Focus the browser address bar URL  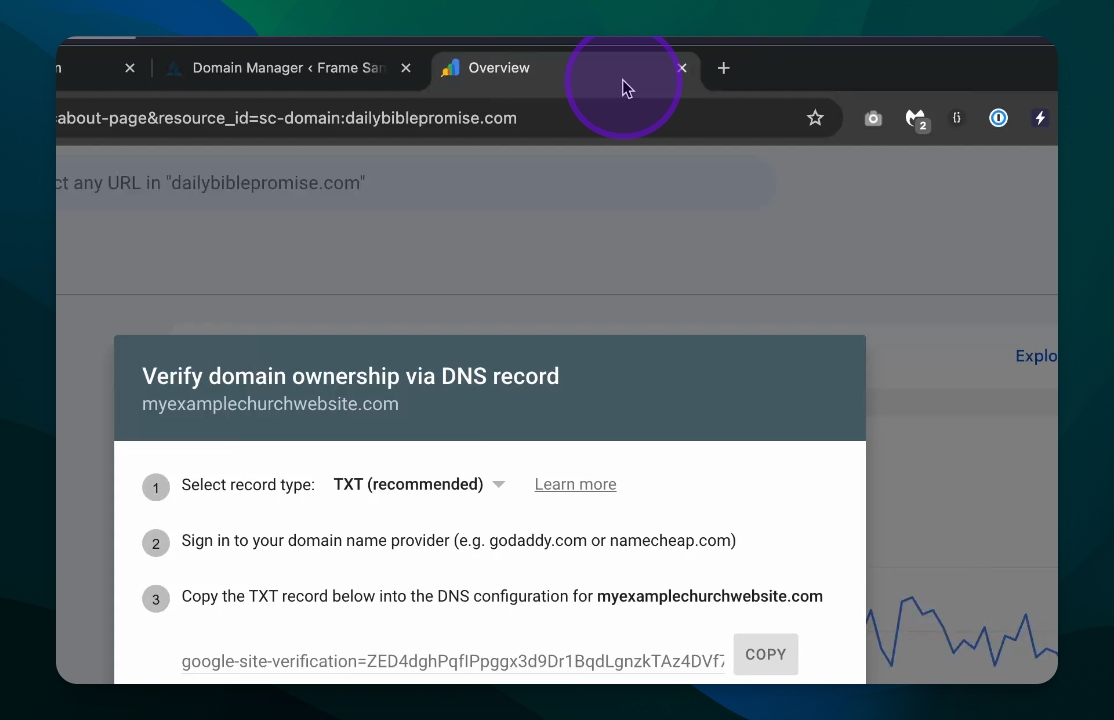click(287, 118)
